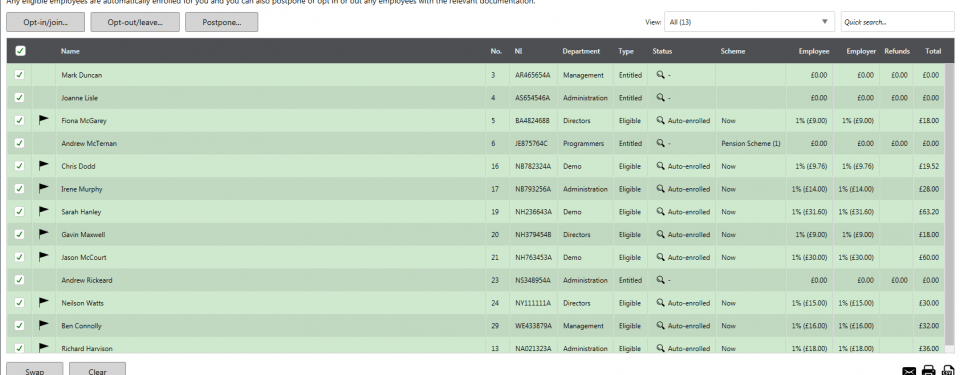Open status magnifier for Andrew Rickeard
The height and width of the screenshot is (375, 960).
coord(661,280)
